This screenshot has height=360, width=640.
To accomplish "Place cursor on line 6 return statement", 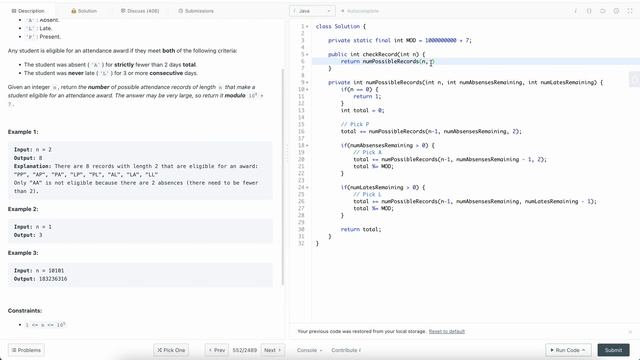I will [x=387, y=62].
